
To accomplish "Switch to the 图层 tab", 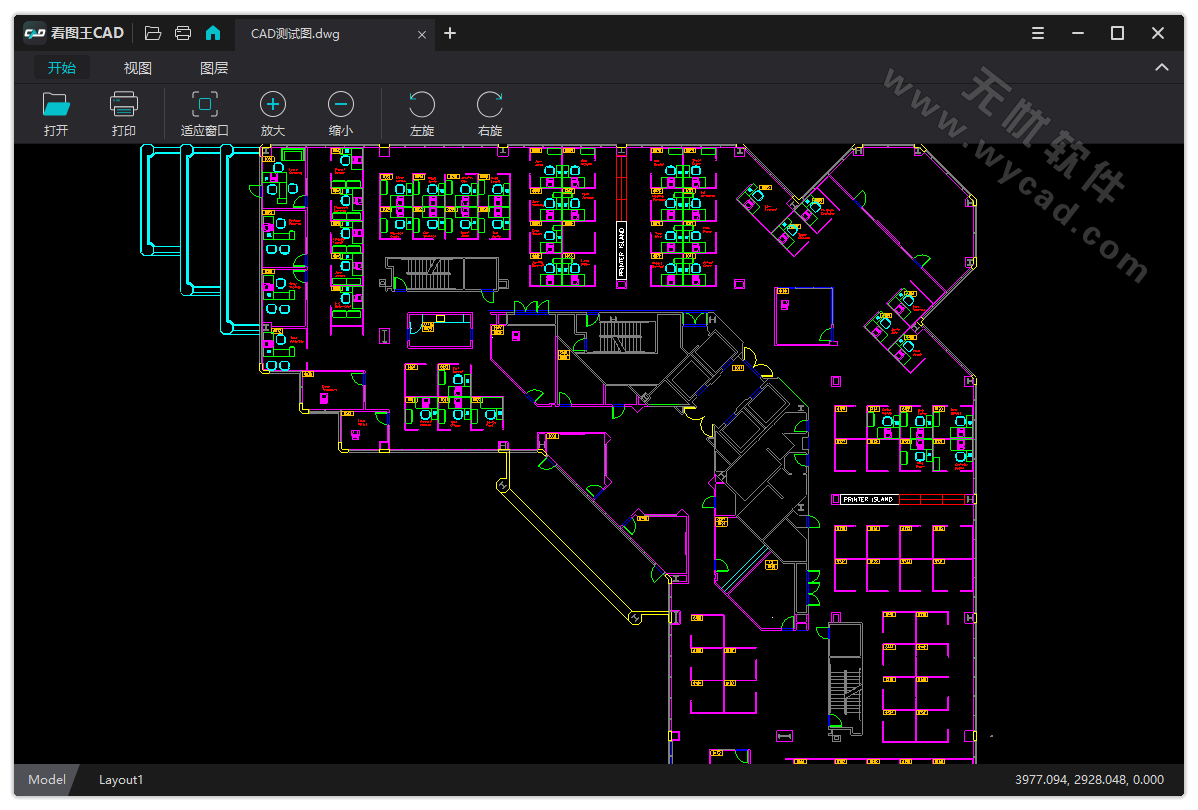I will [214, 68].
